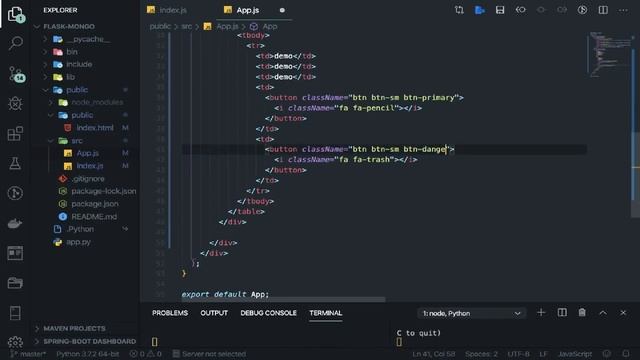The height and width of the screenshot is (360, 640).
Task: Click errors and warnings count in status bar
Action: 145,354
